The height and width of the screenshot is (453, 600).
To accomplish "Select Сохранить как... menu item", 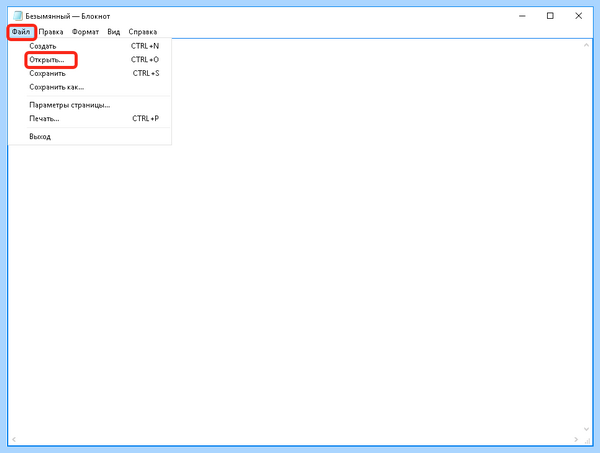I will tap(90, 87).
